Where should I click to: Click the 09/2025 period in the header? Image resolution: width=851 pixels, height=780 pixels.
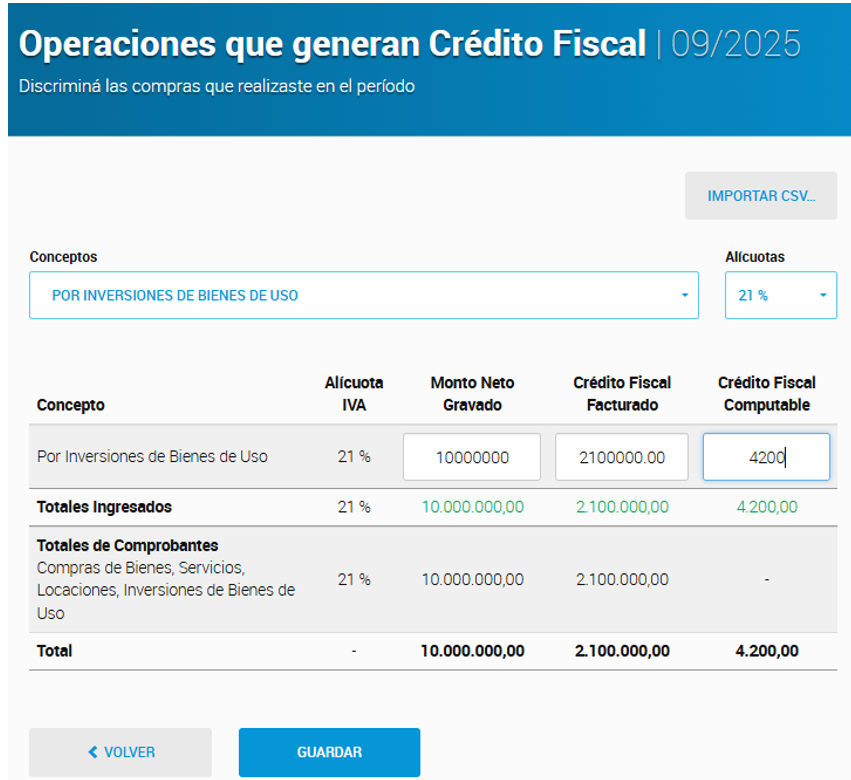tap(735, 44)
